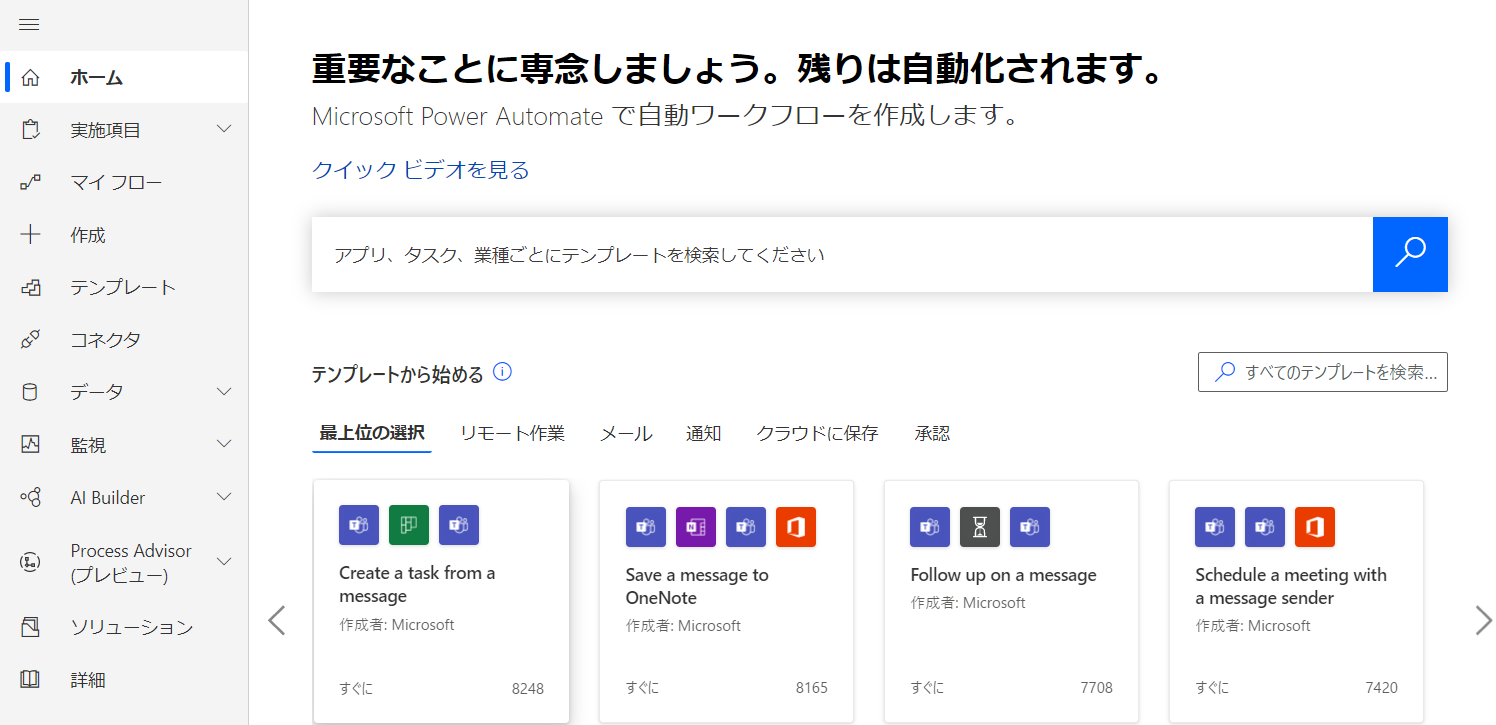1496x725 pixels.
Task: Go to next templates with right arrow
Action: [1483, 620]
